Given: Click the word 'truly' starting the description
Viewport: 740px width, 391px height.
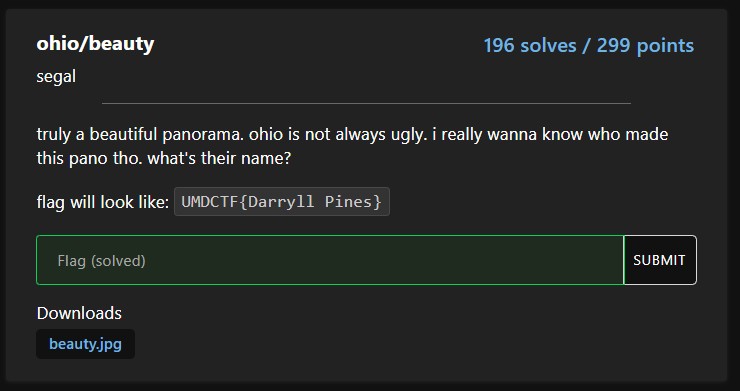Looking at the screenshot, I should pos(54,135).
